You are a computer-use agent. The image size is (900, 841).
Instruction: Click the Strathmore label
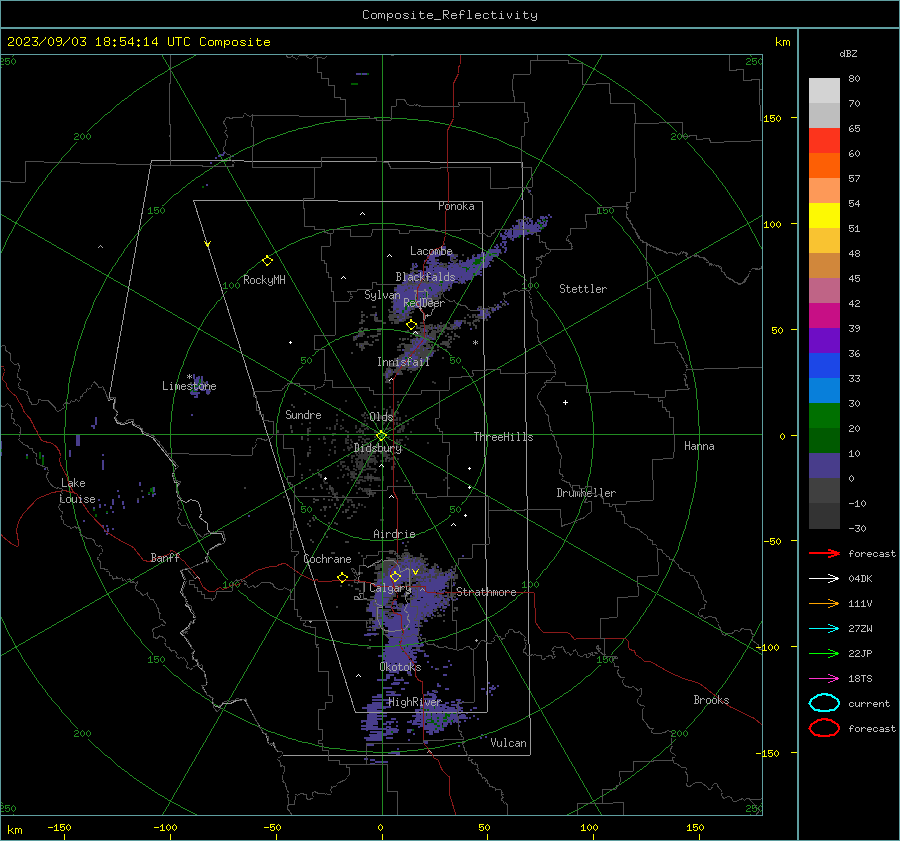coord(486,592)
